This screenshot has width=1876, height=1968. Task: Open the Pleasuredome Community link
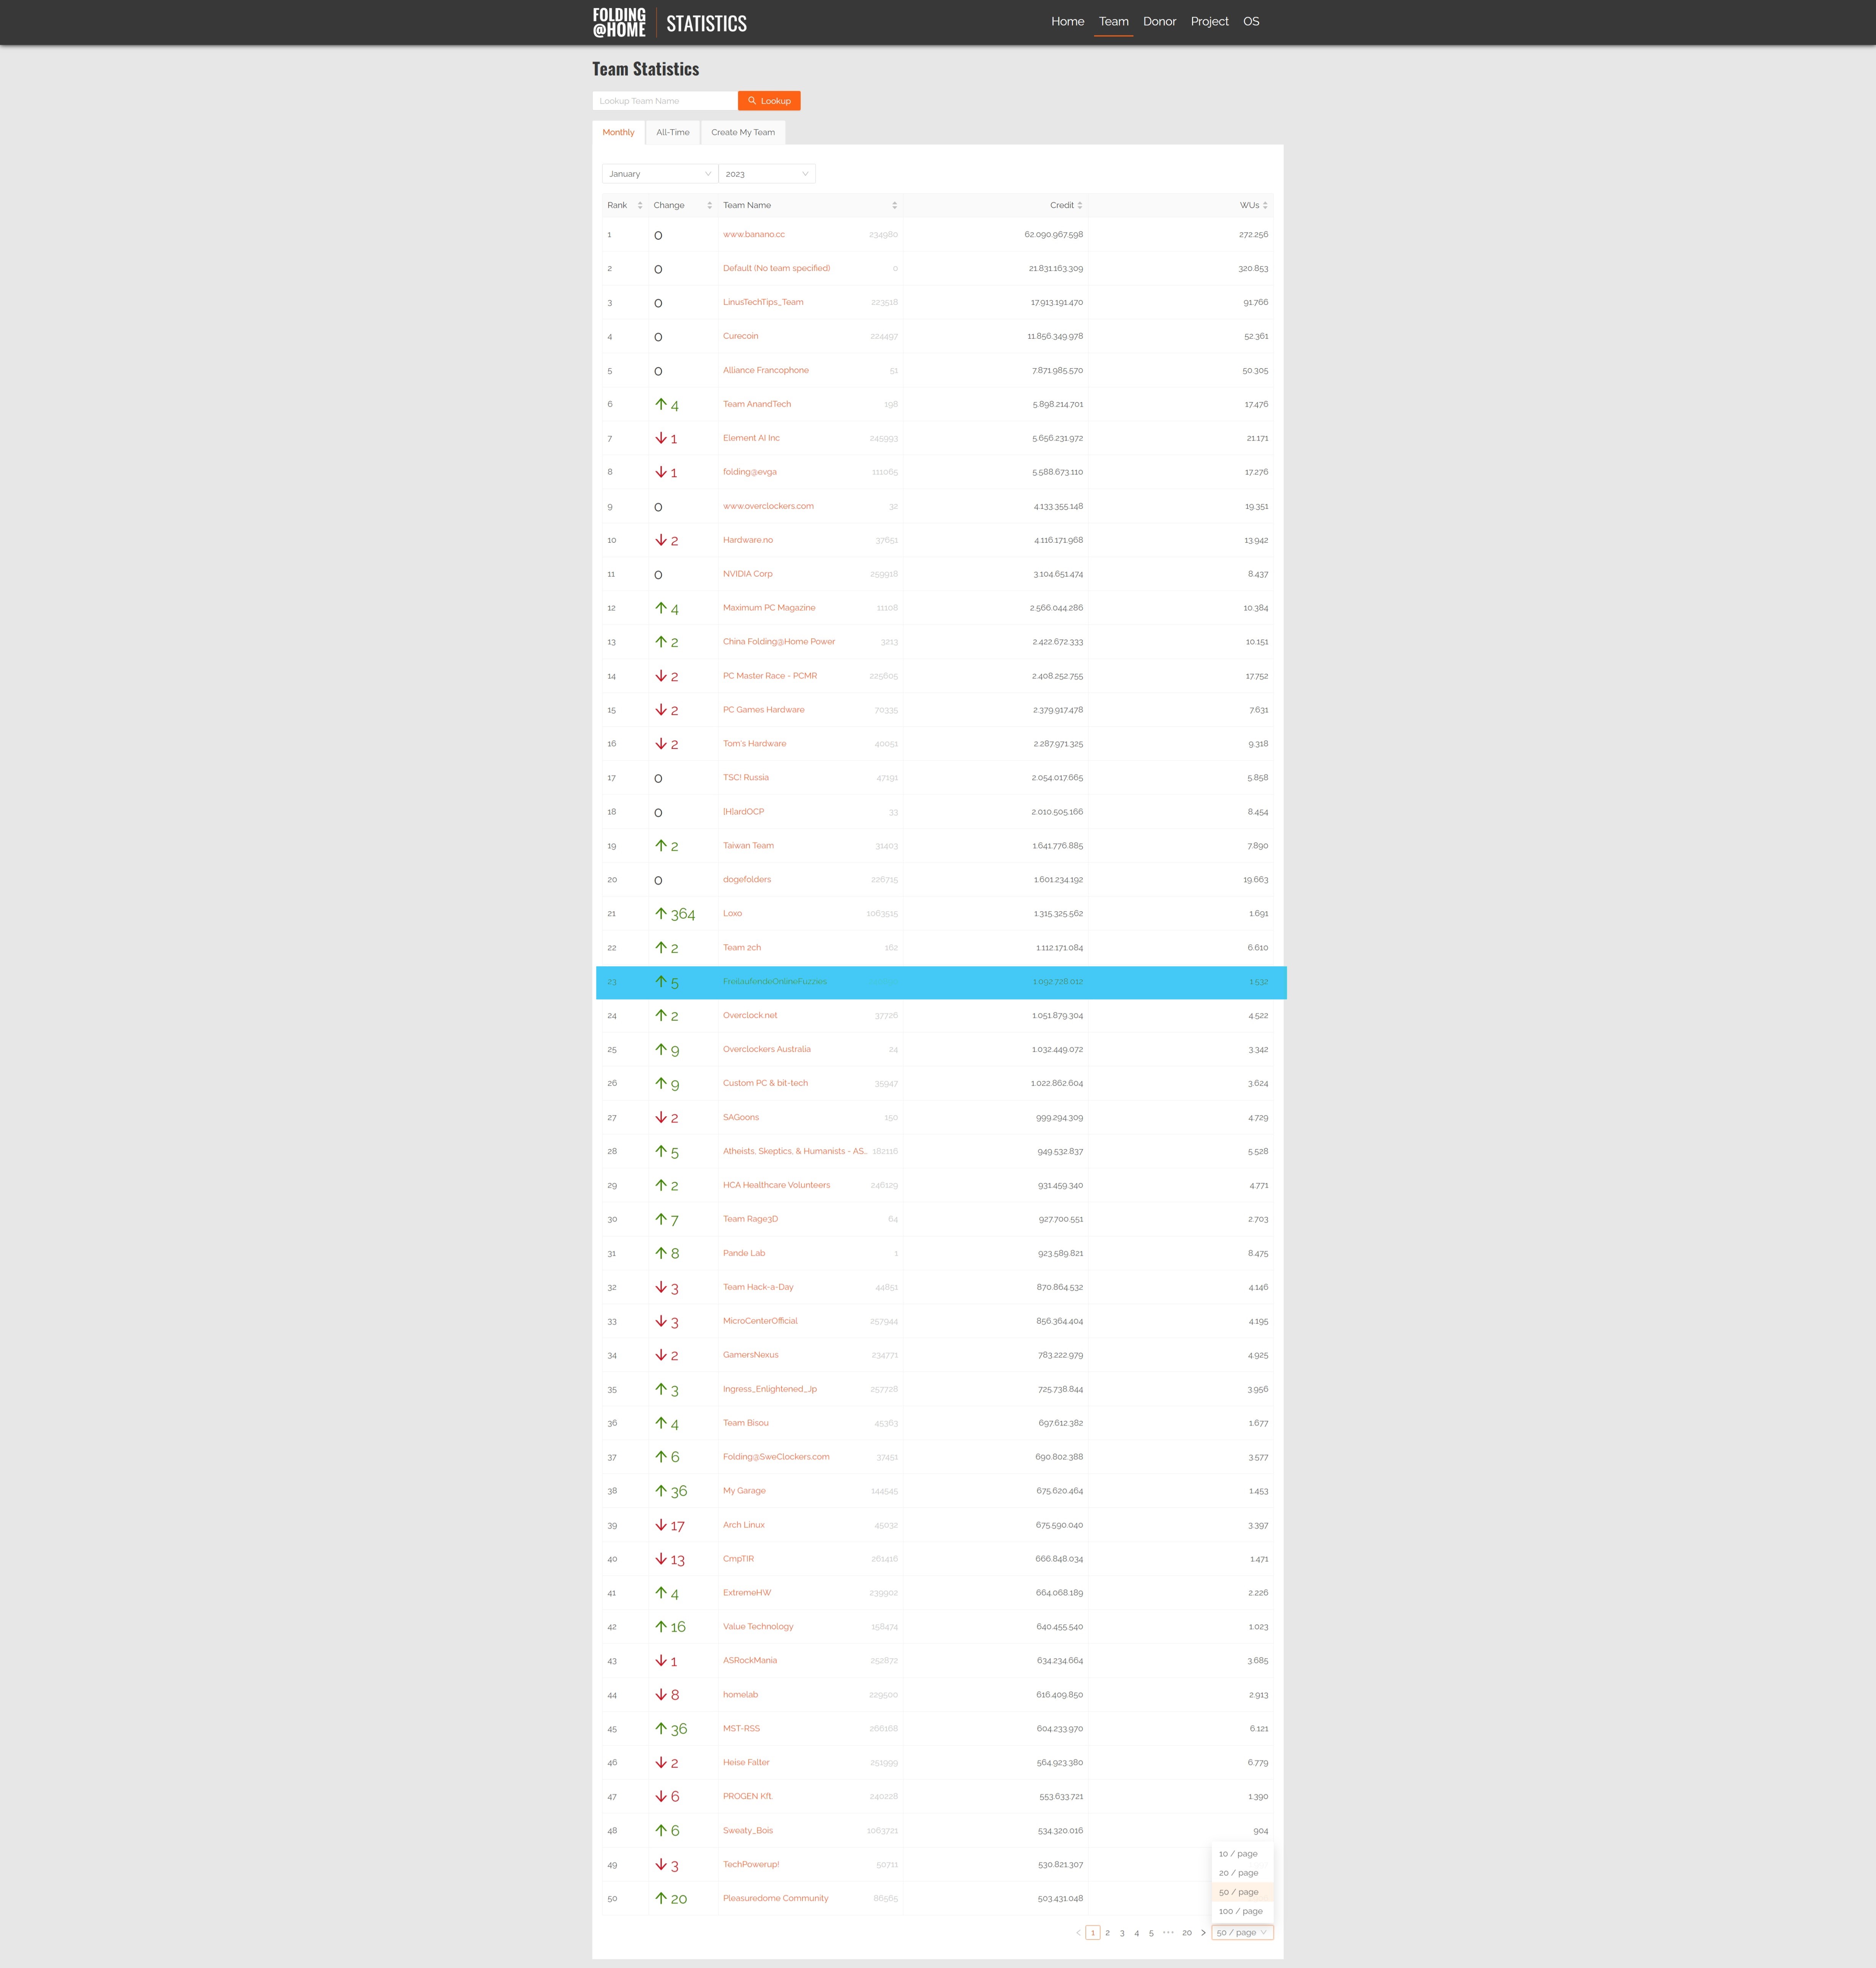pyautogui.click(x=776, y=1898)
